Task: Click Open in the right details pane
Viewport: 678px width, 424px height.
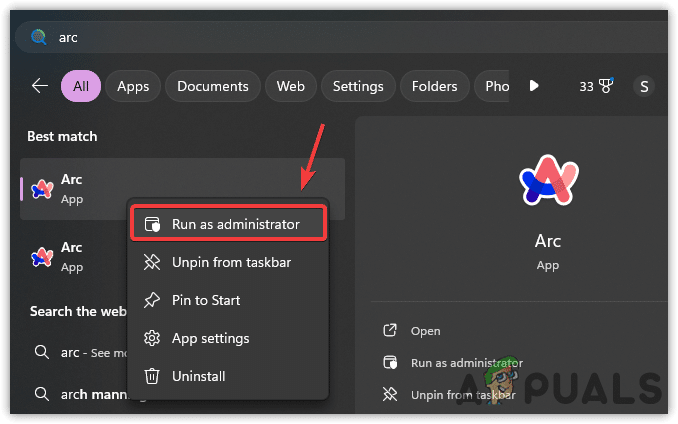Action: [x=425, y=331]
